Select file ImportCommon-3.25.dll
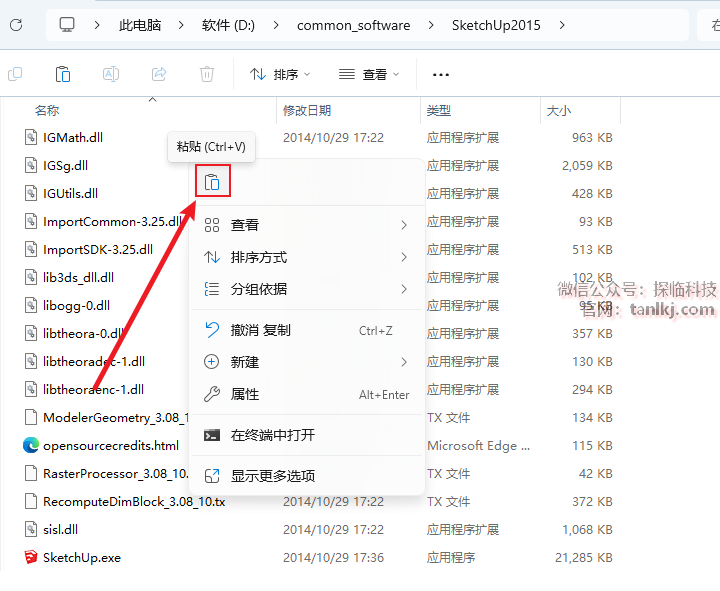Viewport: 720px width, 591px height. (x=112, y=221)
